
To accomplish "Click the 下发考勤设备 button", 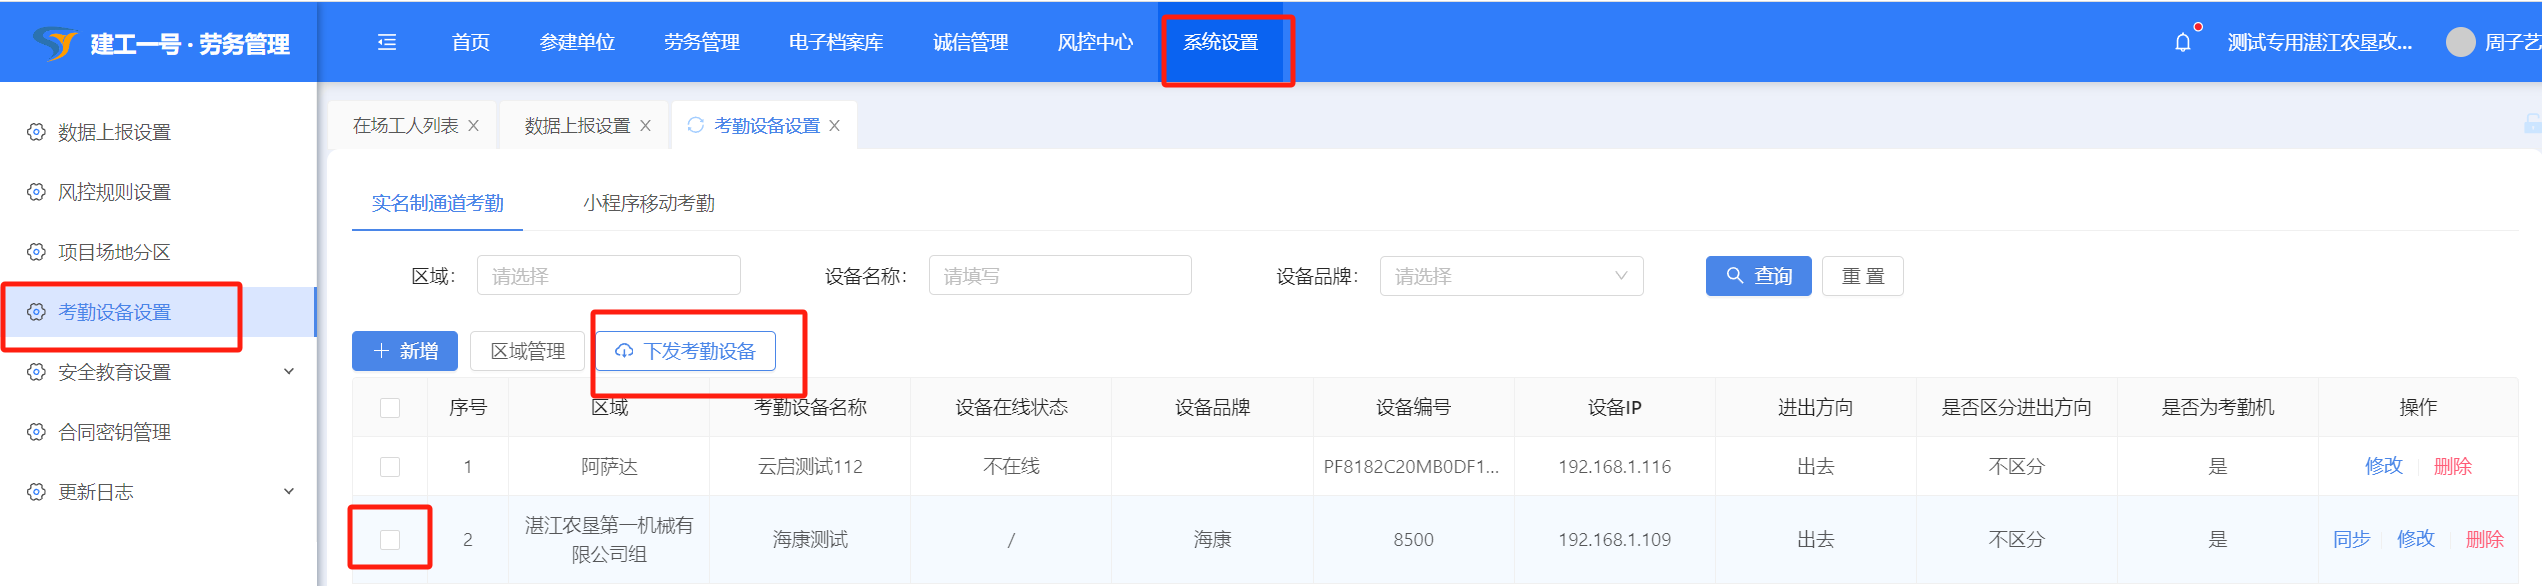I will (686, 351).
